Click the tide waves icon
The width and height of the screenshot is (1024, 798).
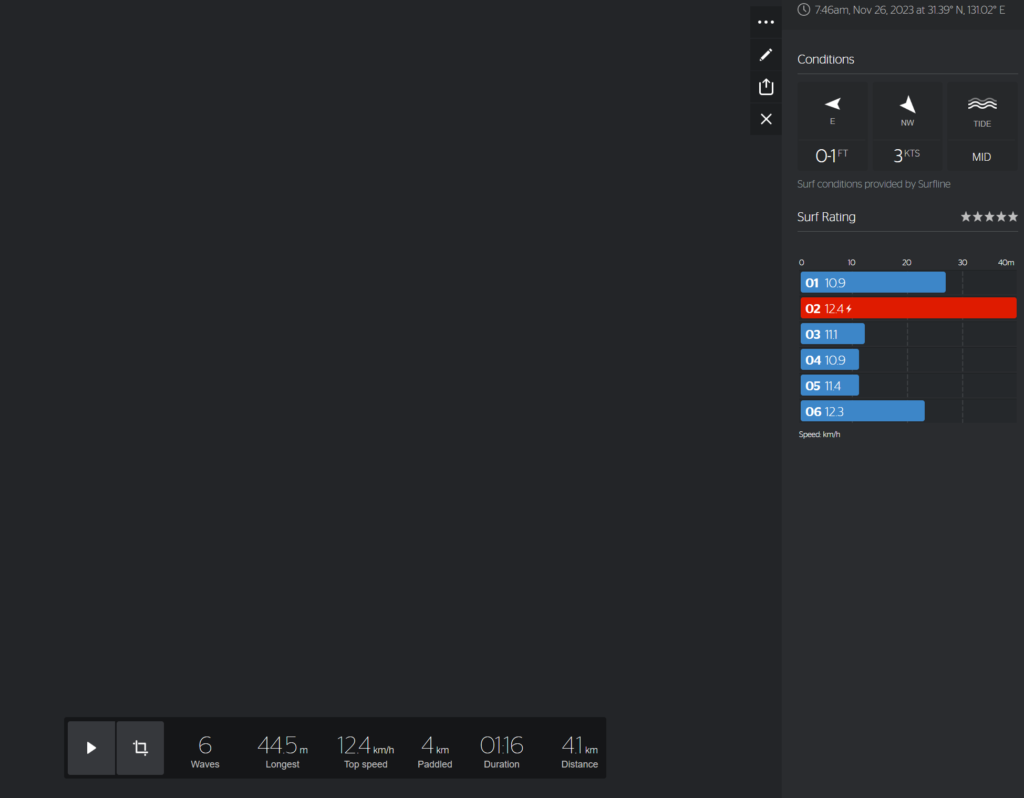click(982, 104)
